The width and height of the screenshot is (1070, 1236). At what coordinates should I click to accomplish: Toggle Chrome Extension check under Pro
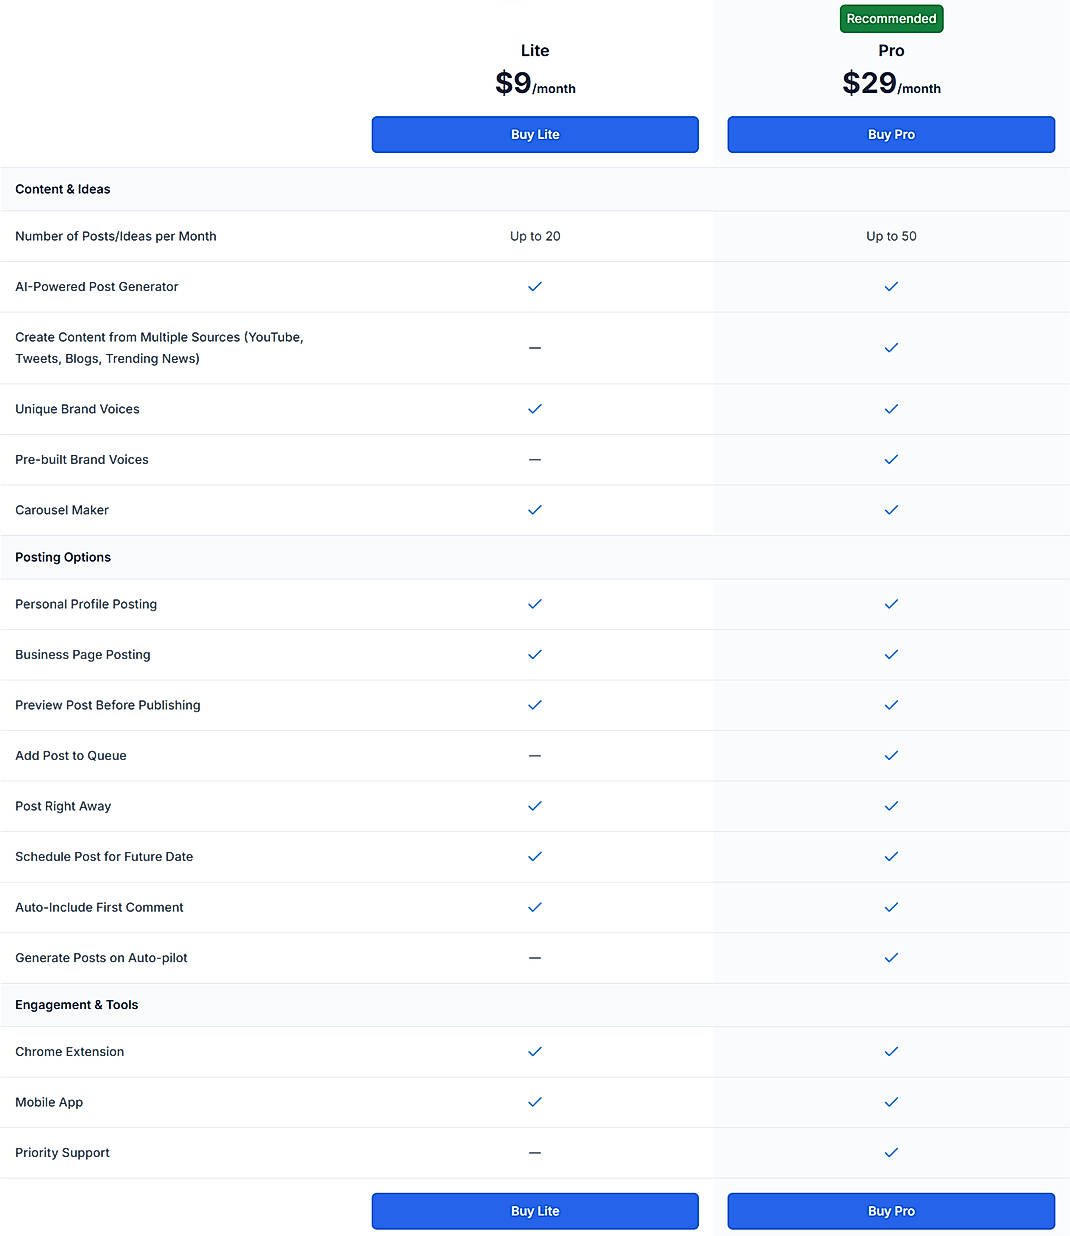(x=891, y=1052)
